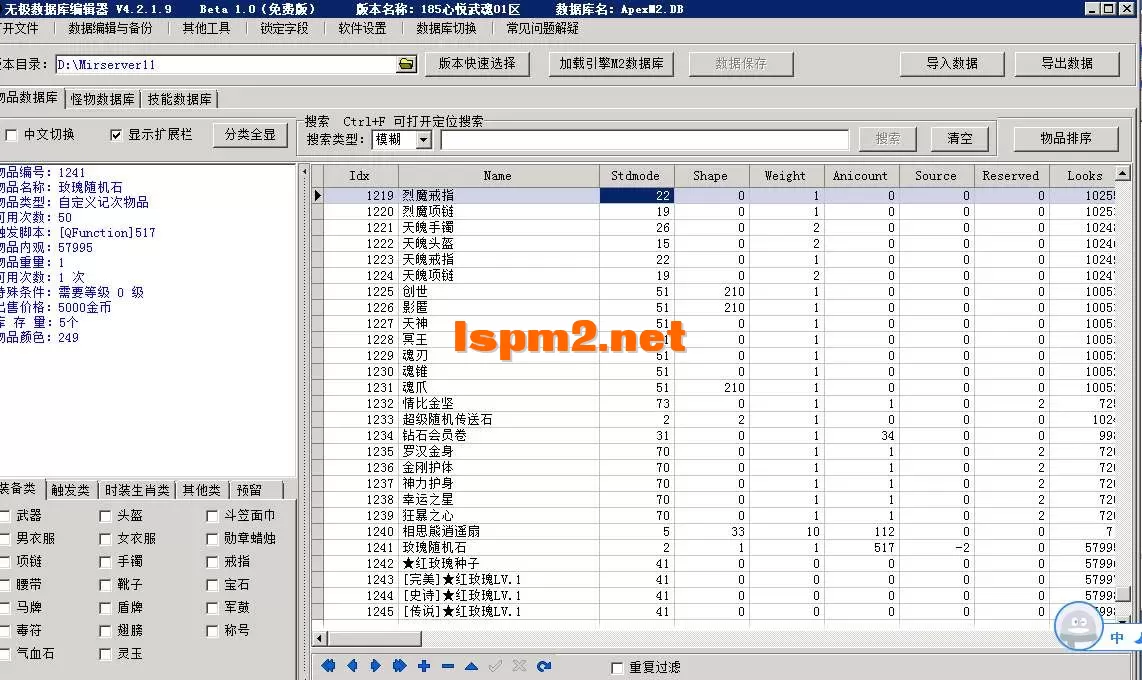Check the 戒指 category checkbox

[x=212, y=562]
